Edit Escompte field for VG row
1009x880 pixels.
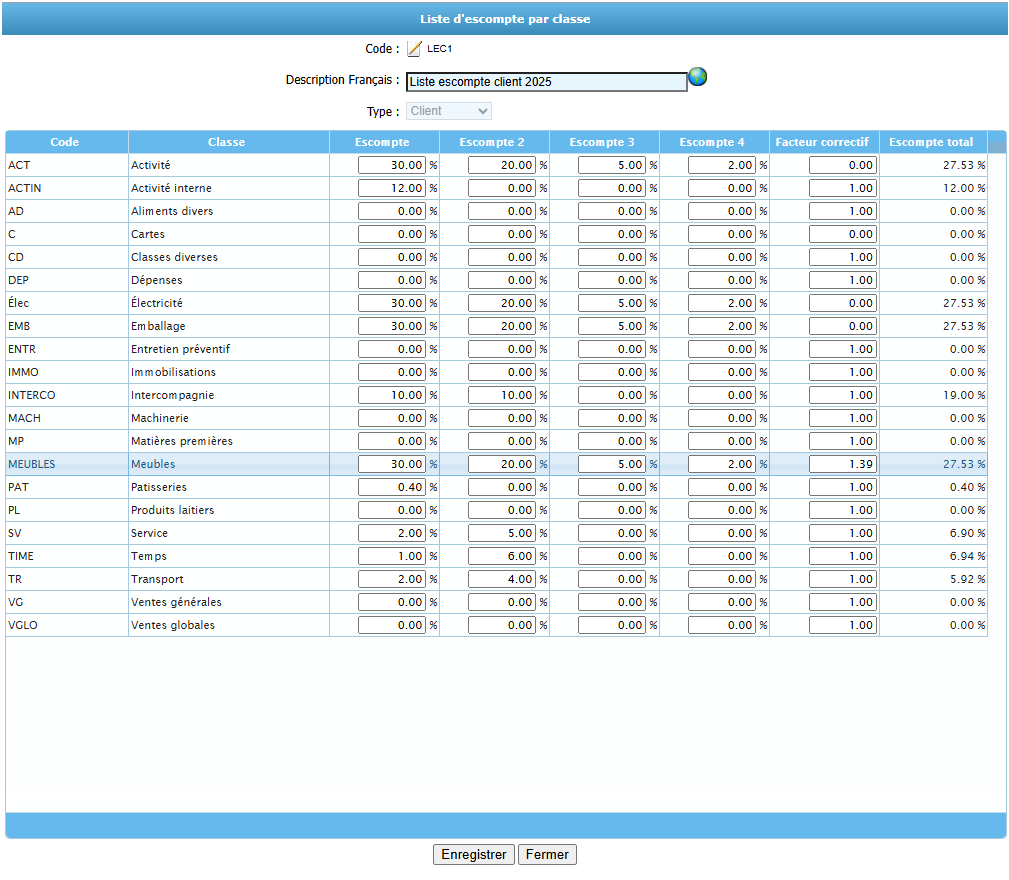coord(392,603)
